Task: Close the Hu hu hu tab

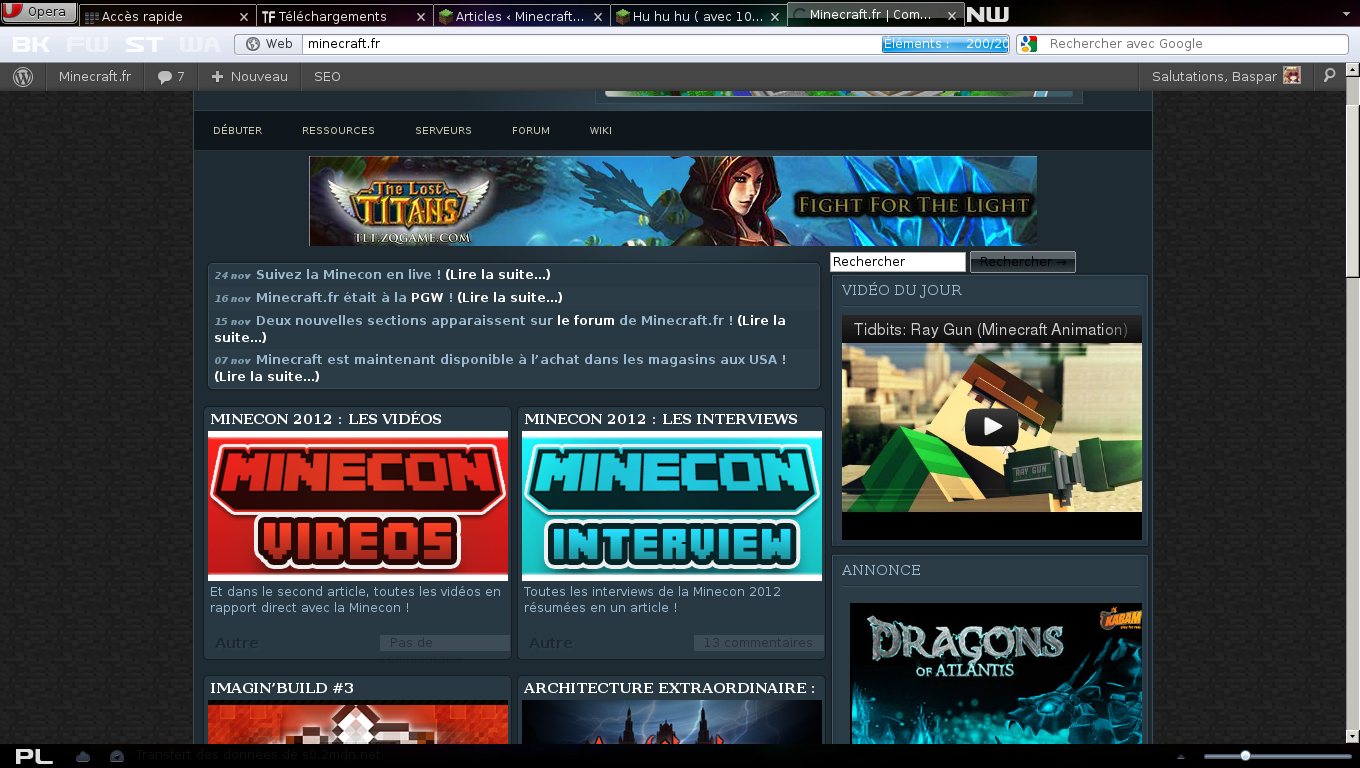Action: point(774,17)
